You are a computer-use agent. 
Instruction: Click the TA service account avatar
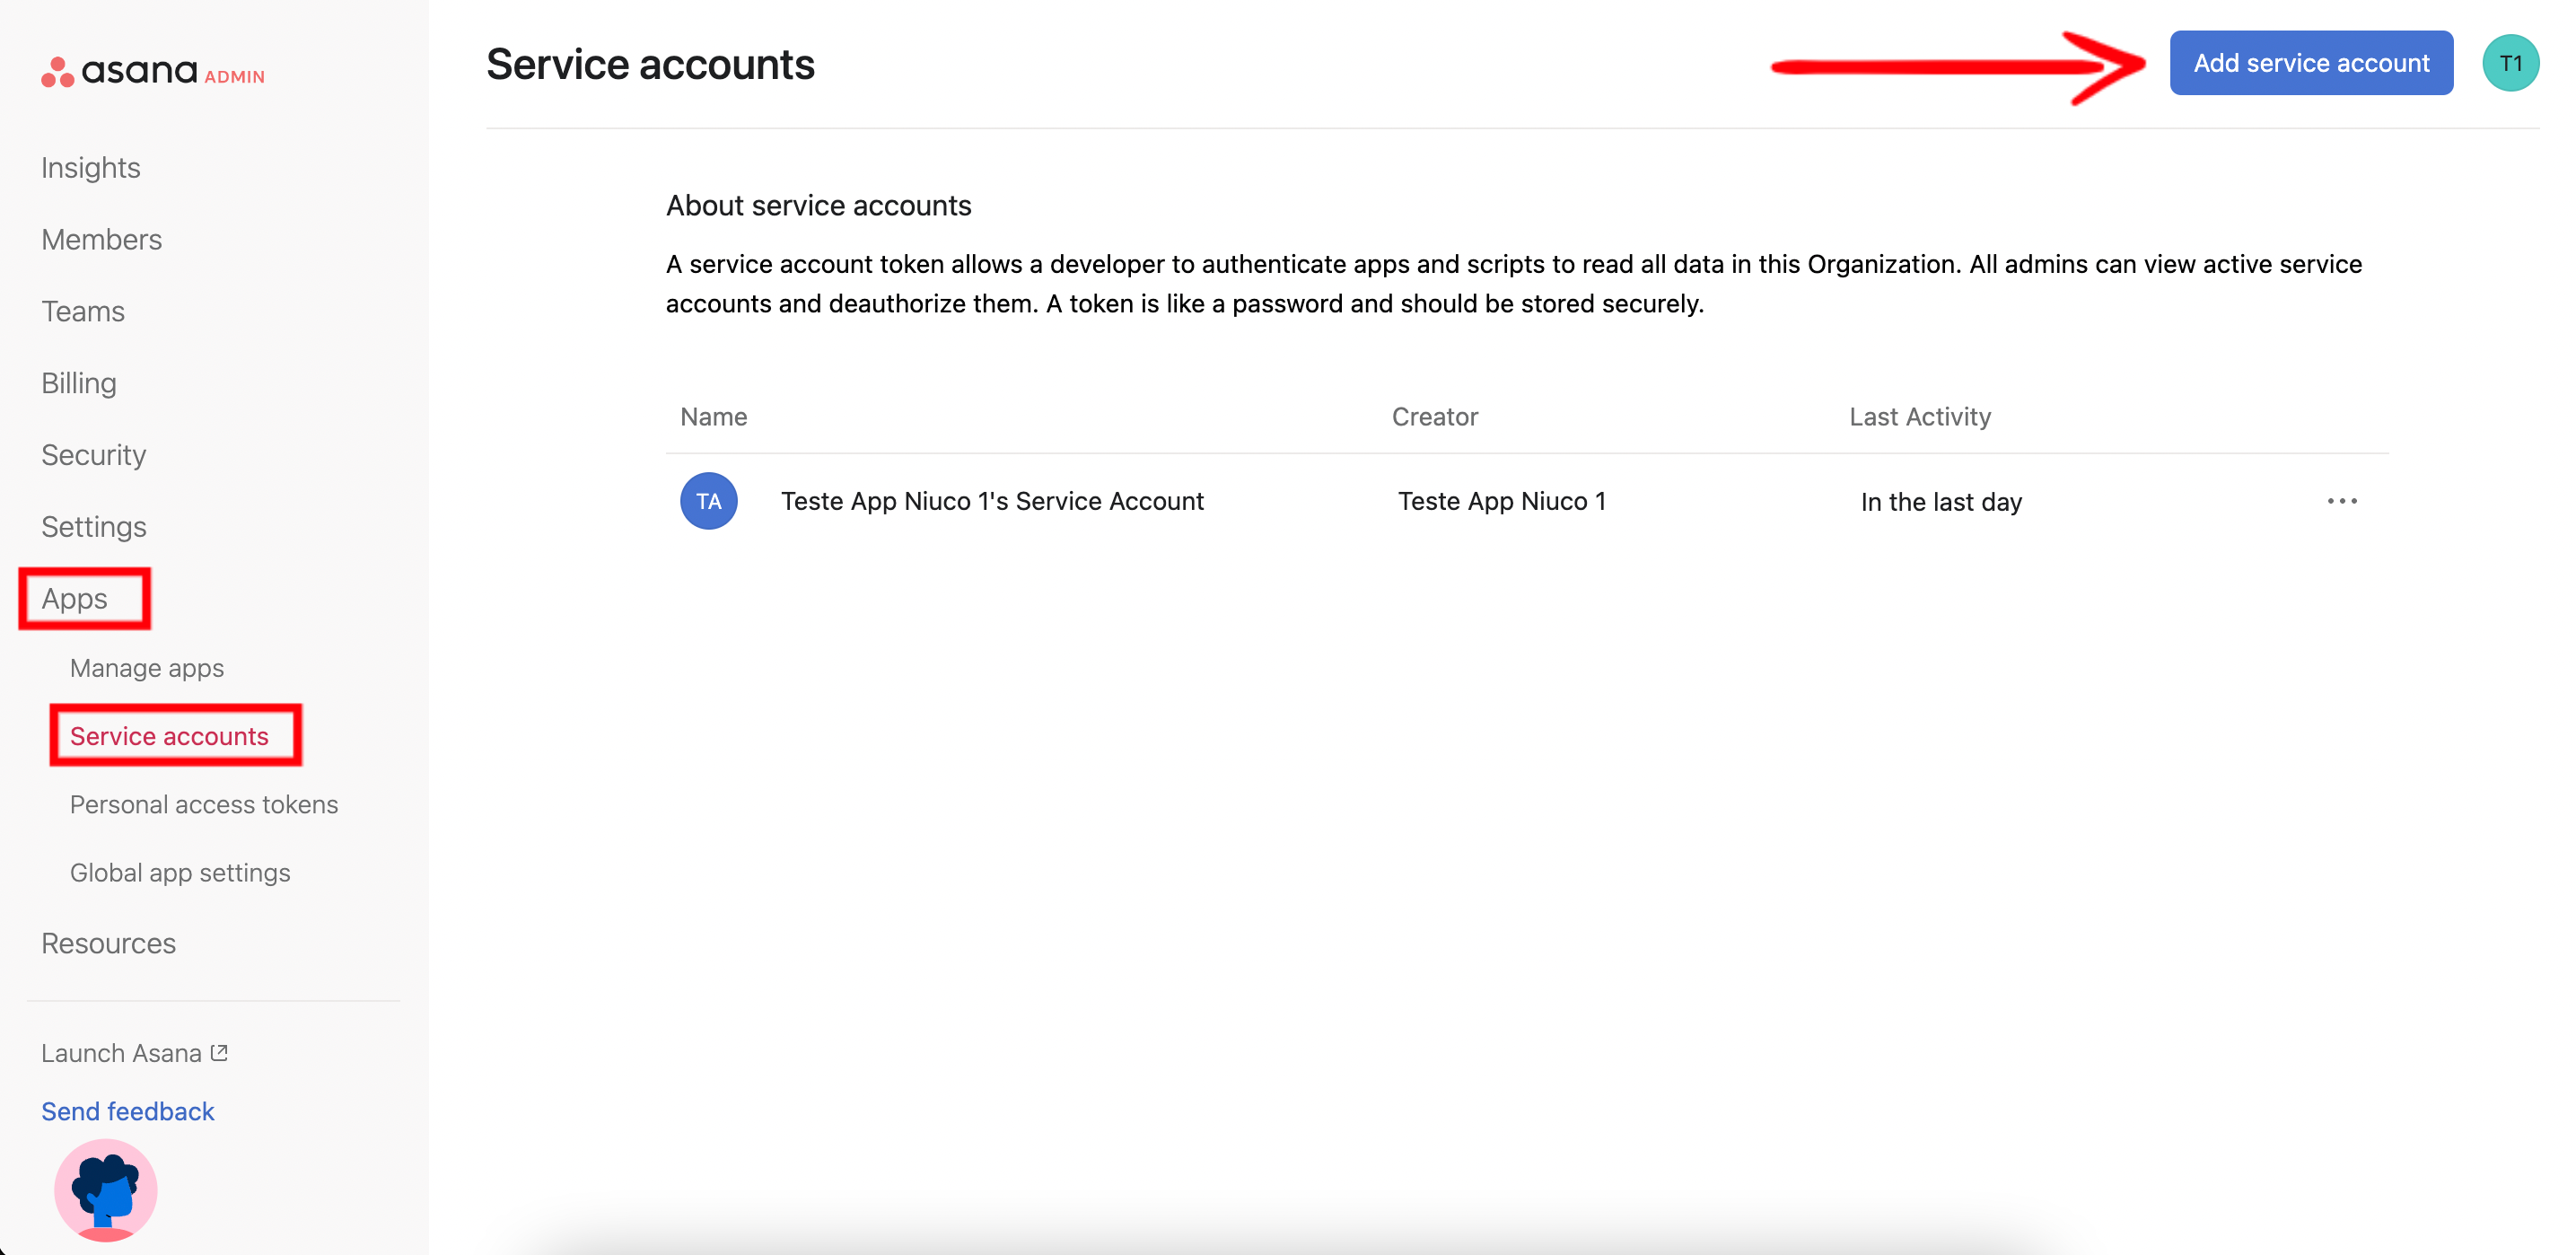[708, 501]
